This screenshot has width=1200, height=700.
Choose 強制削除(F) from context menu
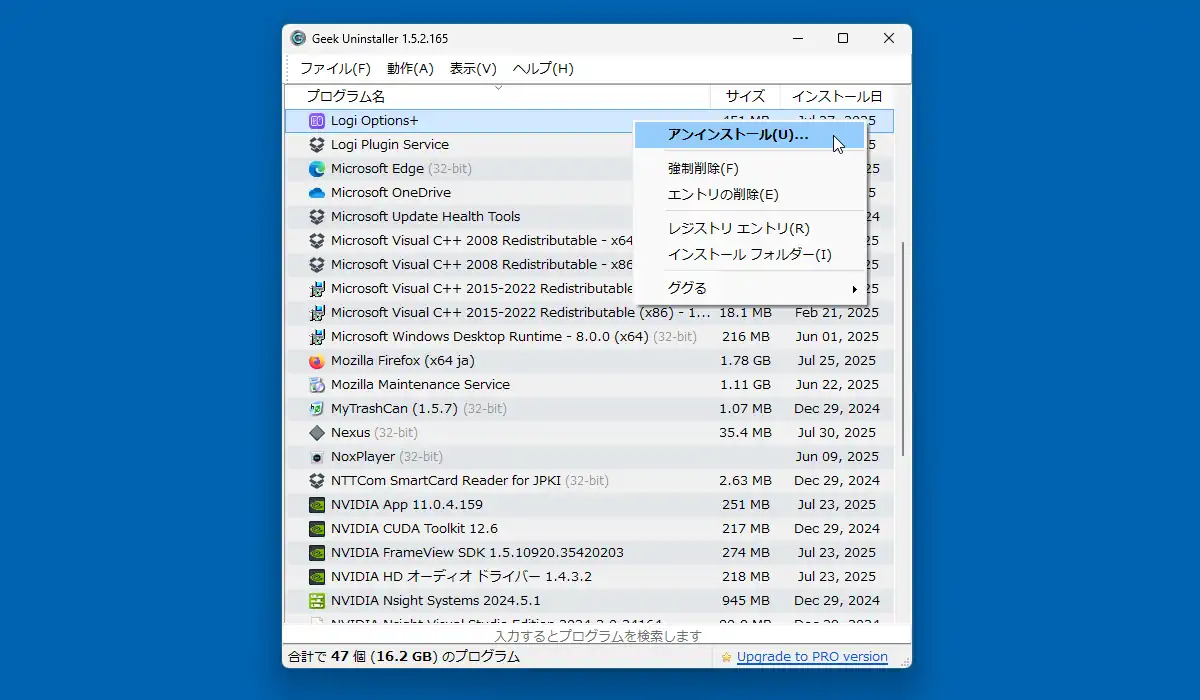750,169
